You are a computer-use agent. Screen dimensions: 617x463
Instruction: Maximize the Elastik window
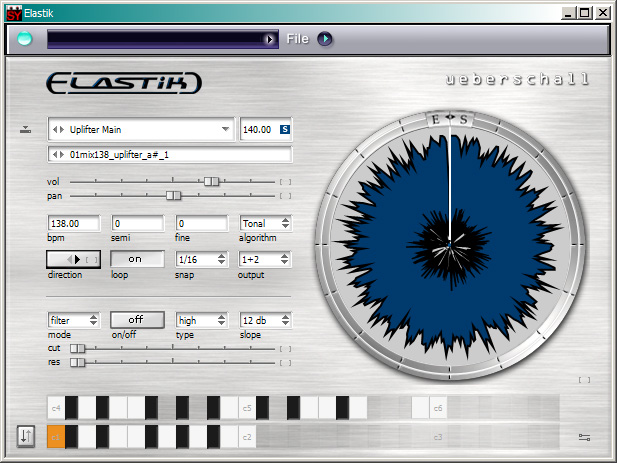[x=585, y=13]
